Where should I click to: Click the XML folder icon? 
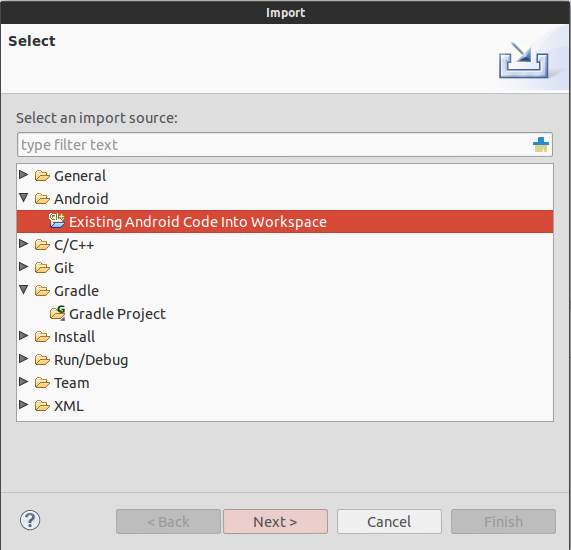tap(42, 405)
